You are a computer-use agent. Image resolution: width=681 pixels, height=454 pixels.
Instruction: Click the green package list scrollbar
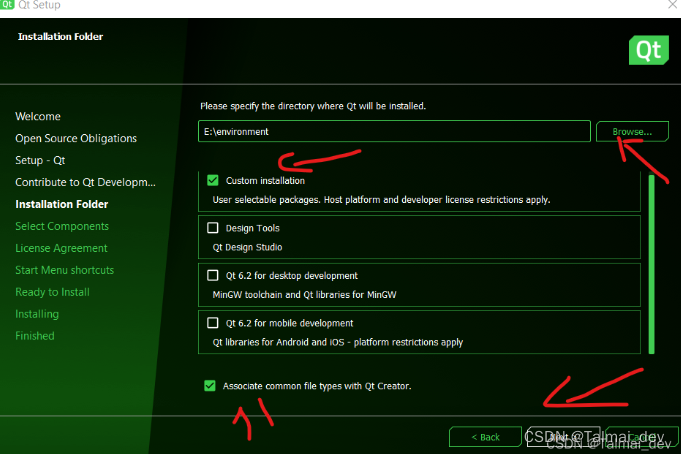[651, 264]
